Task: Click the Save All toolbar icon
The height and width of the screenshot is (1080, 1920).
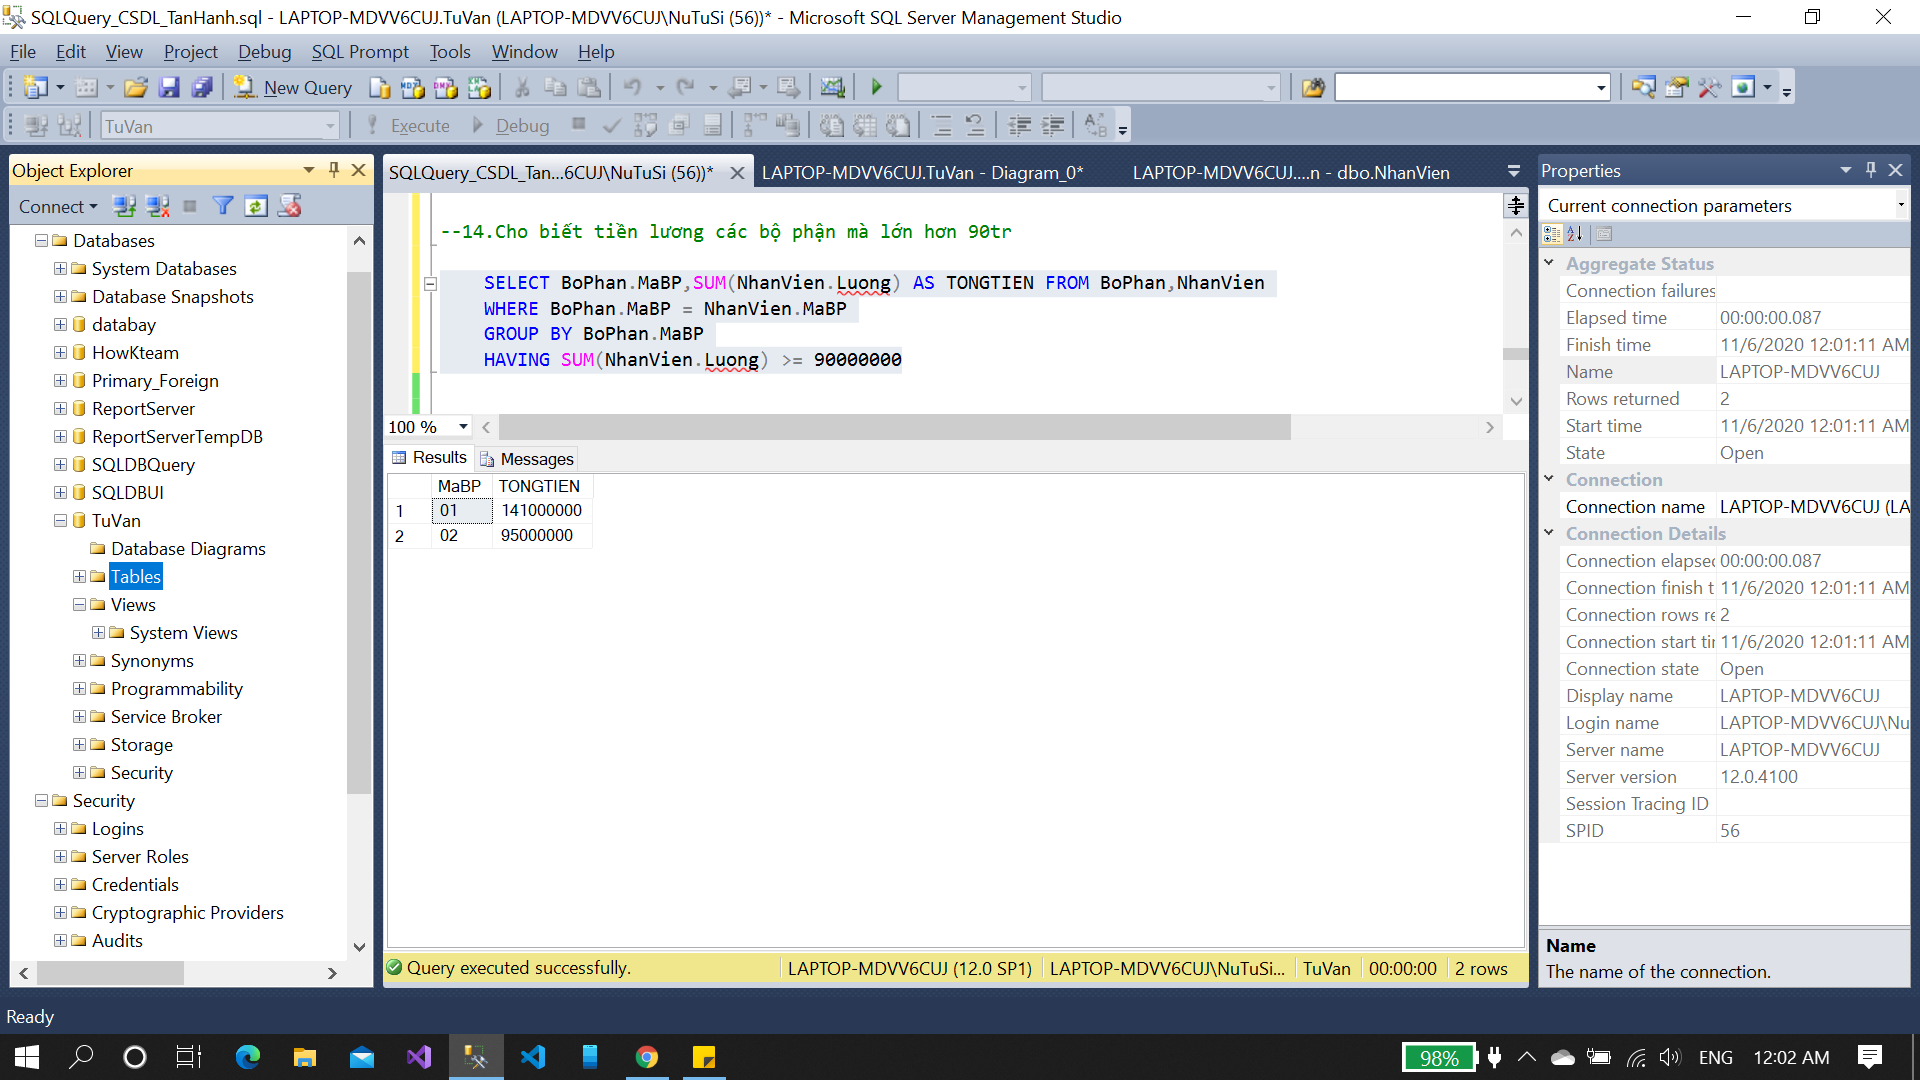Action: point(202,88)
